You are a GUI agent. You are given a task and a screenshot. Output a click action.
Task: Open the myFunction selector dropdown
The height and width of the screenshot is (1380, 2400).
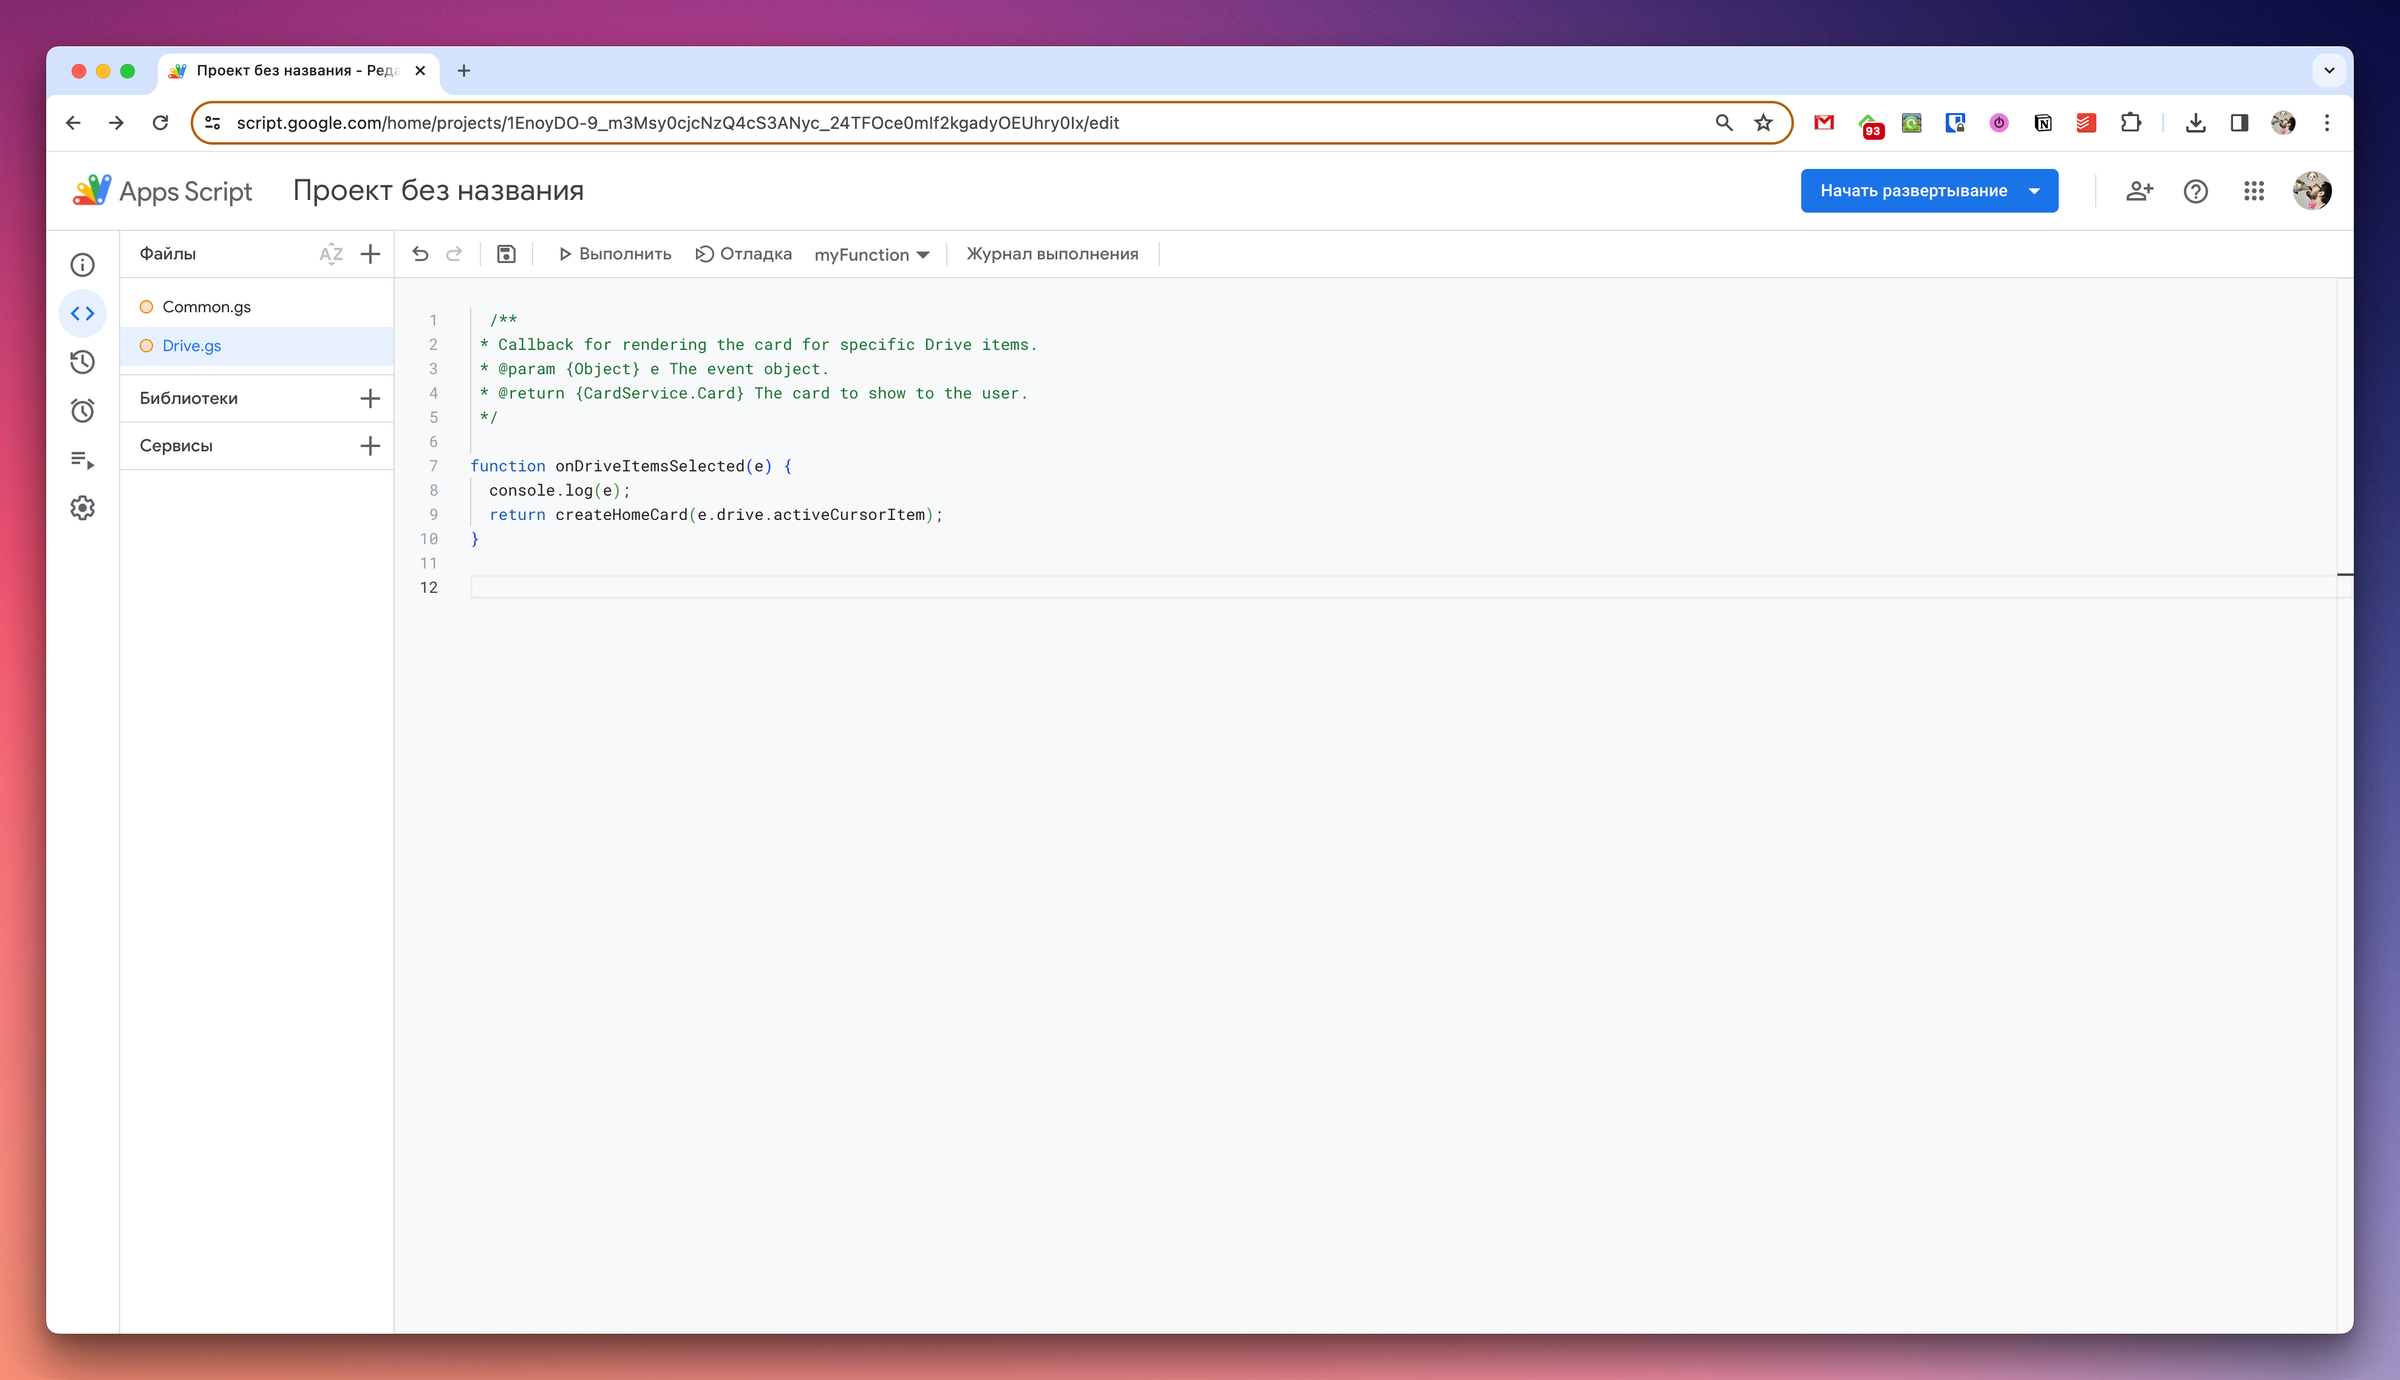pos(871,255)
